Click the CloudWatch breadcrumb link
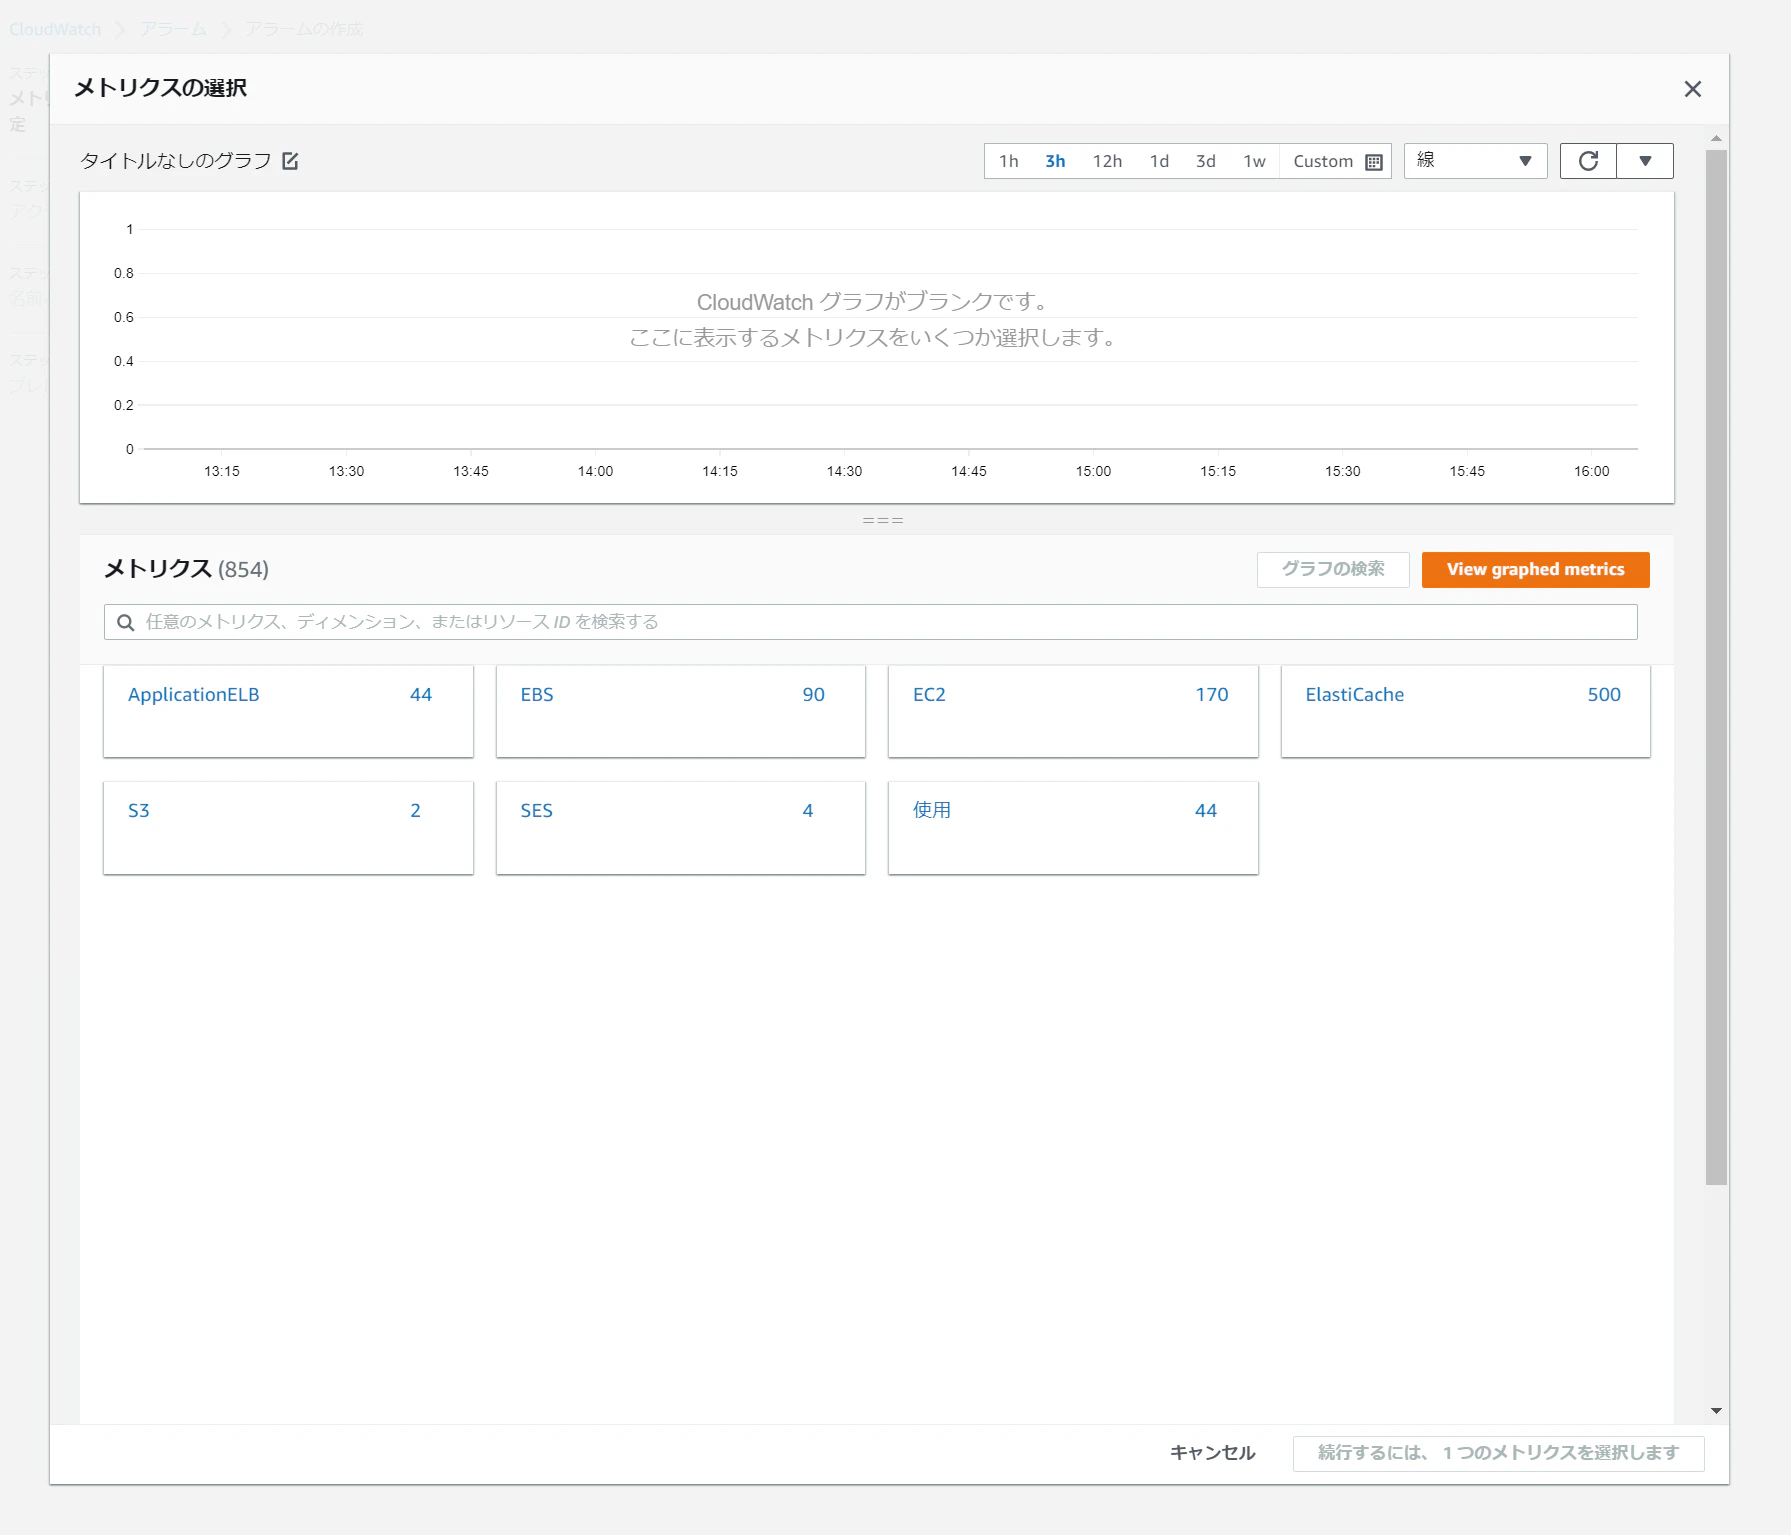 [55, 29]
